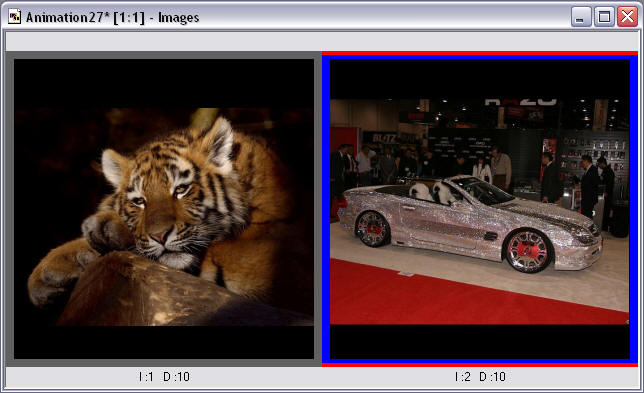644x393 pixels.
Task: Click the car's red front wheel
Action: point(528,251)
